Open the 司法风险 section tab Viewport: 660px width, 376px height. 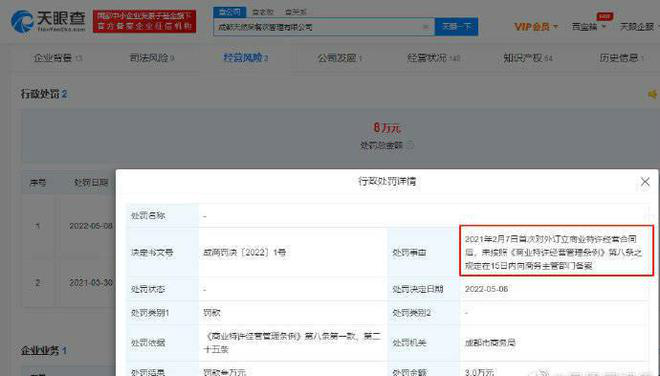click(x=152, y=58)
